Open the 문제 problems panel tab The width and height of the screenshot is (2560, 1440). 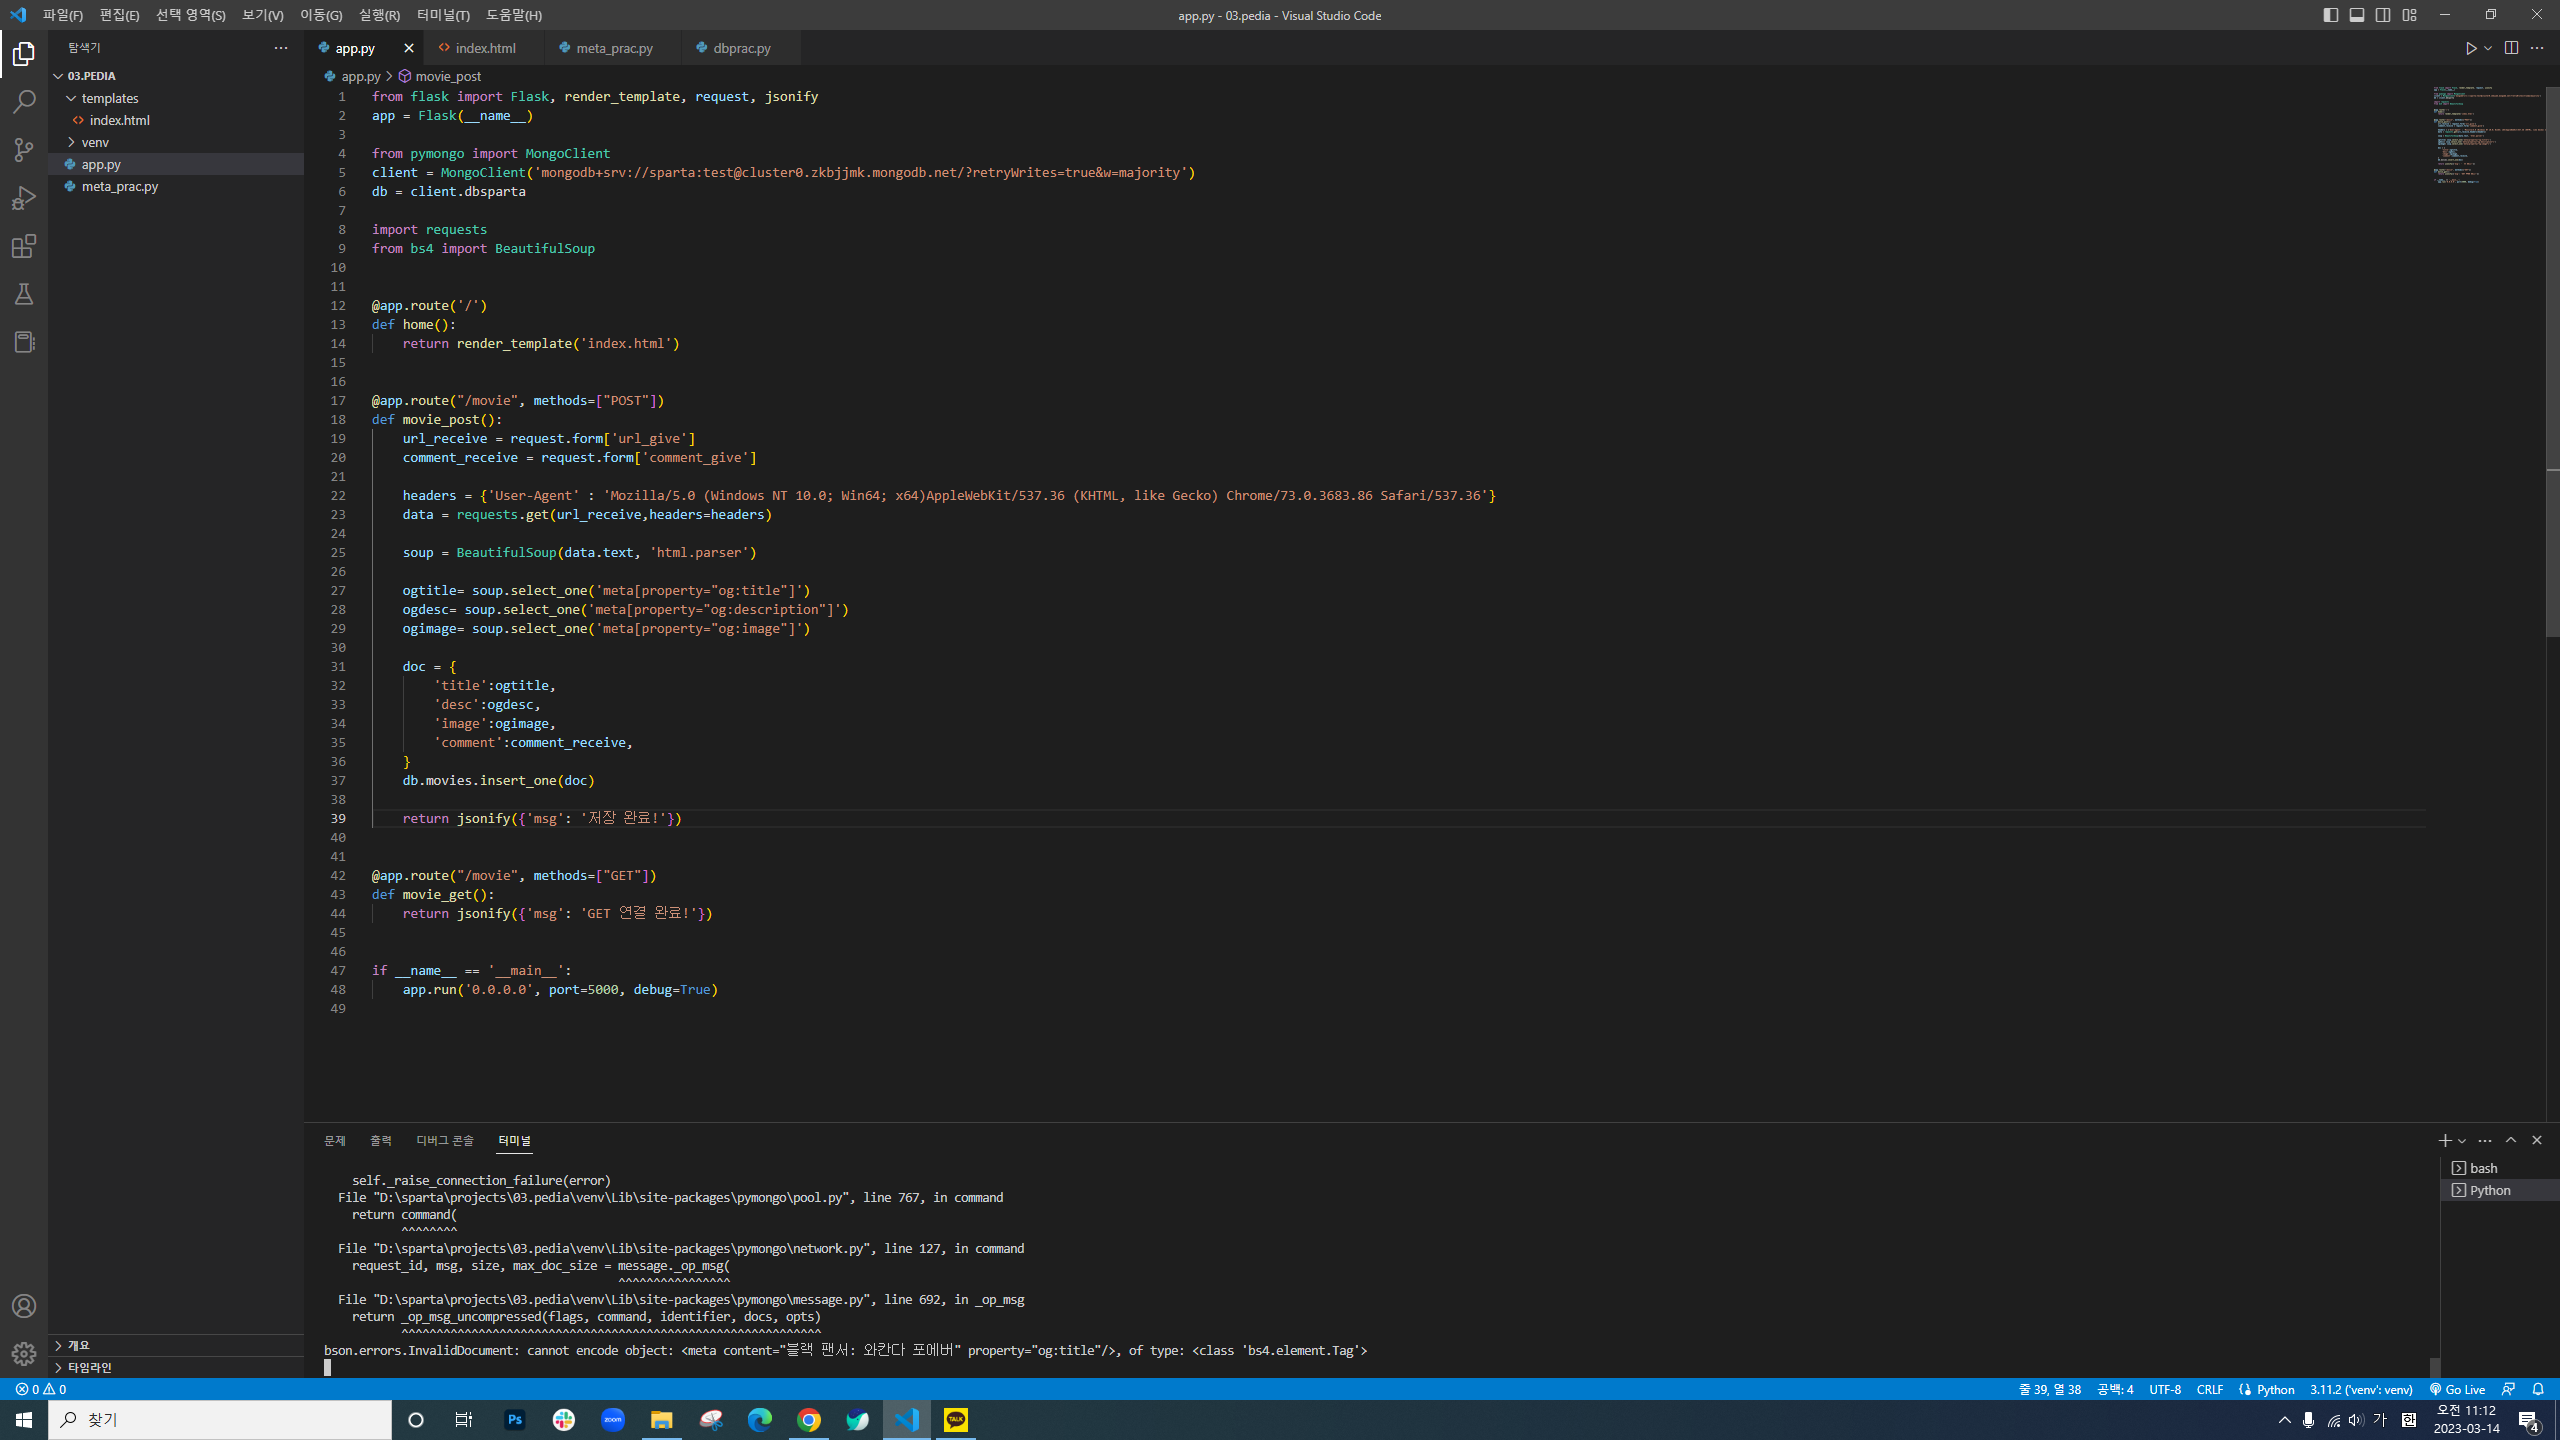tap(335, 1140)
